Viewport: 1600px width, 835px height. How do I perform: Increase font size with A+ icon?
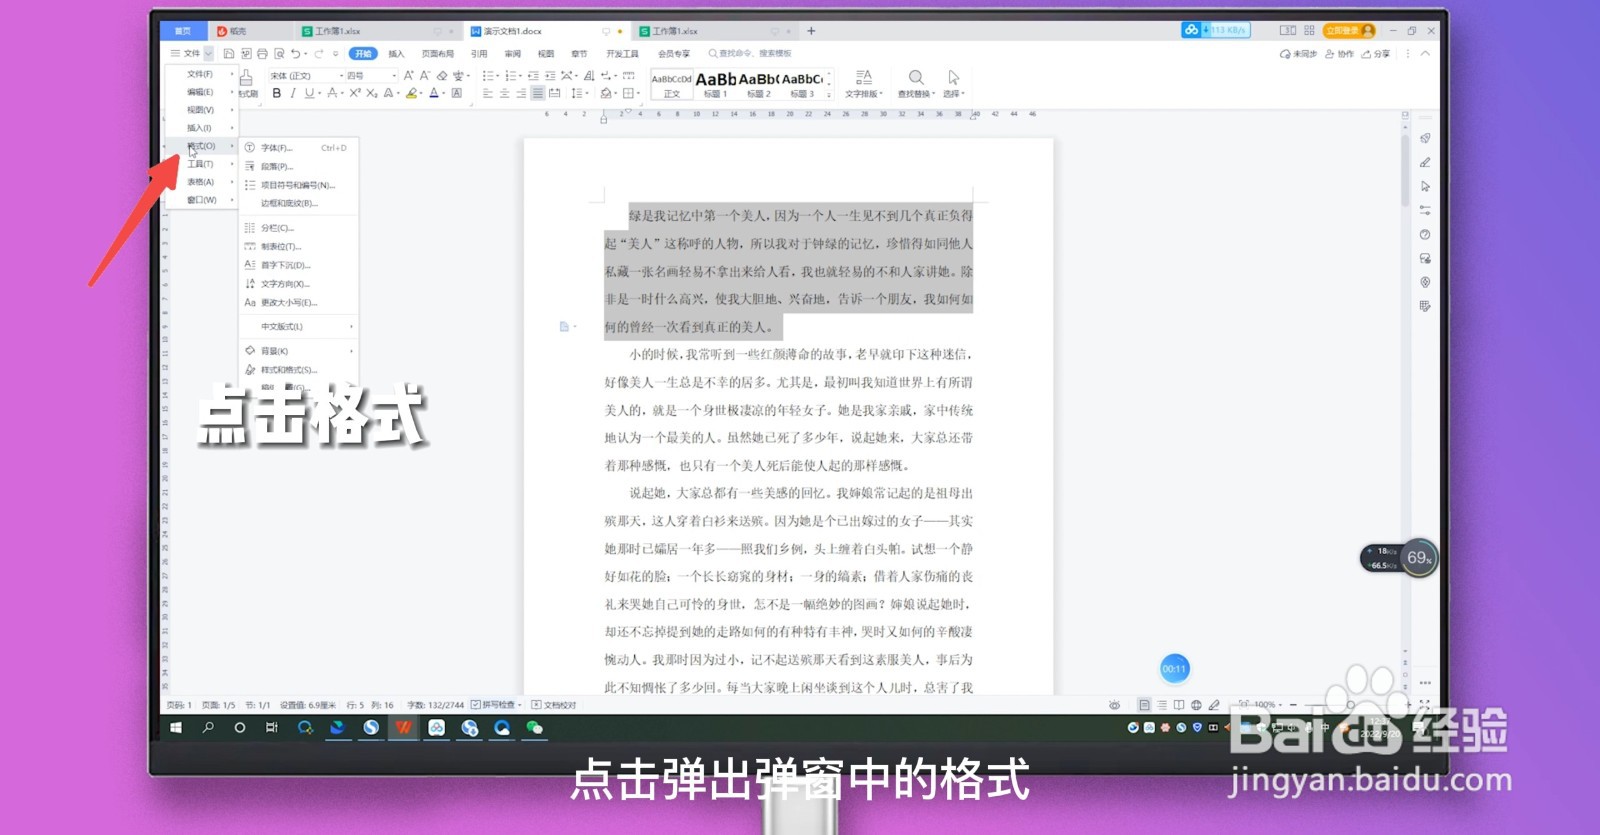click(x=408, y=75)
